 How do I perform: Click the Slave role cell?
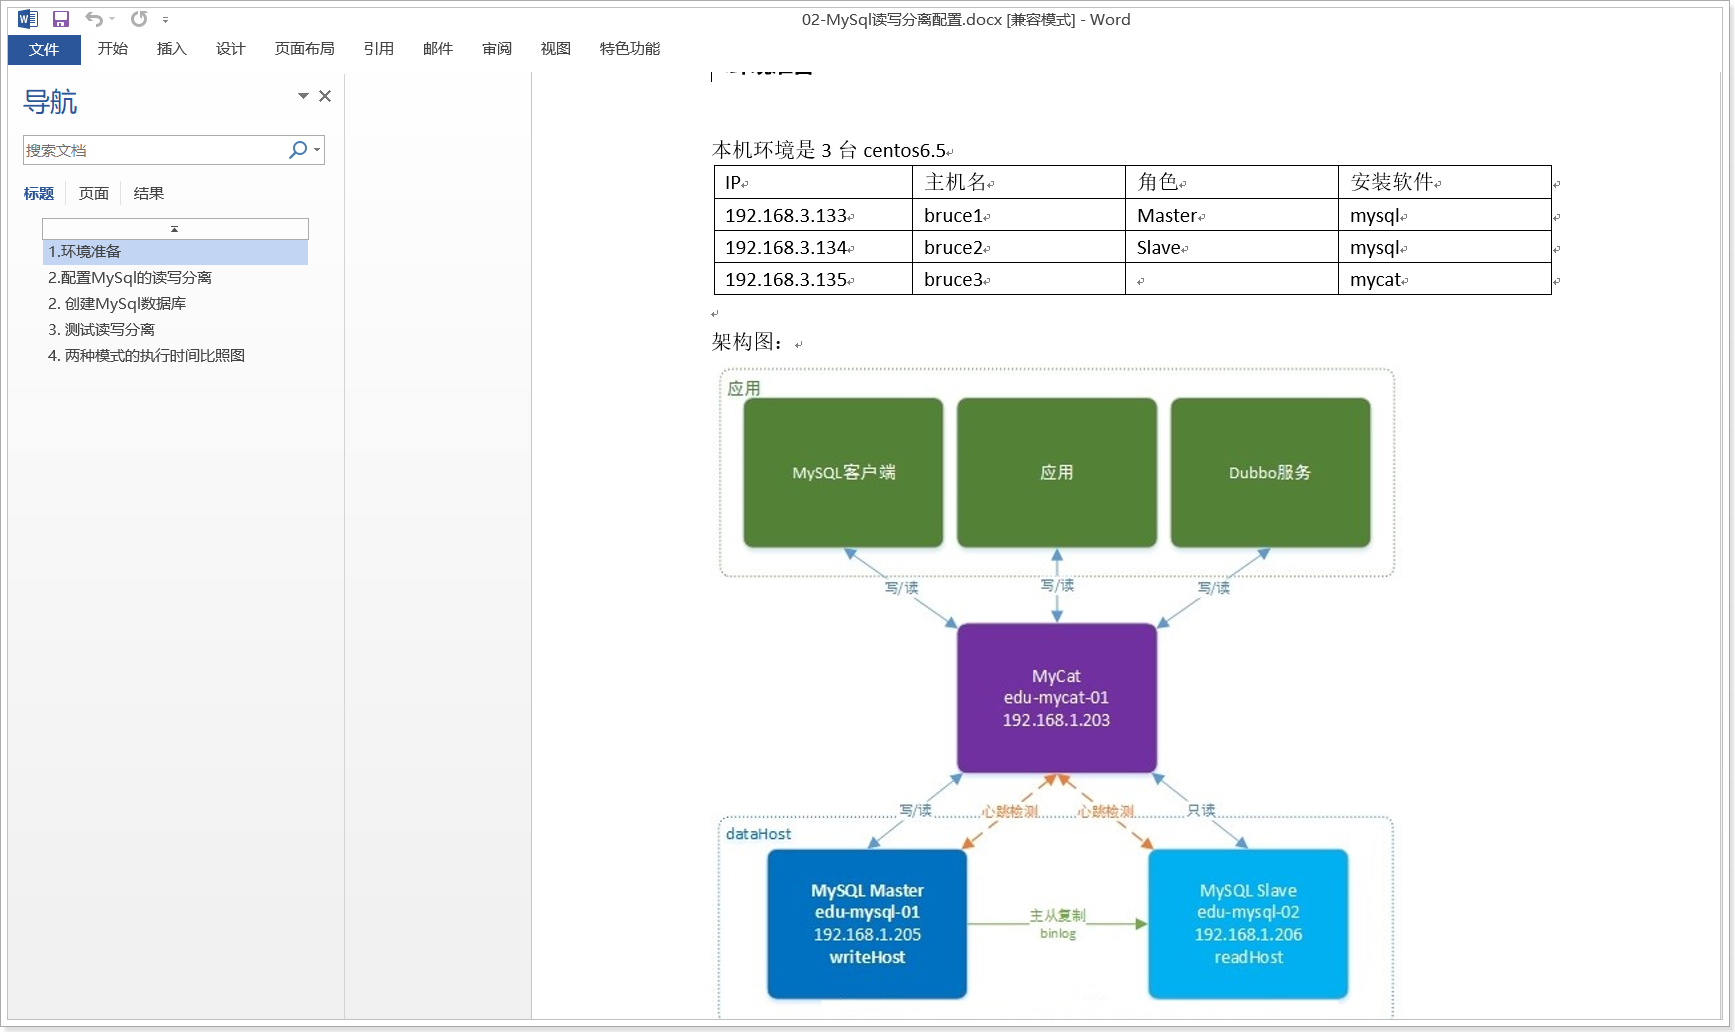(x=1232, y=247)
